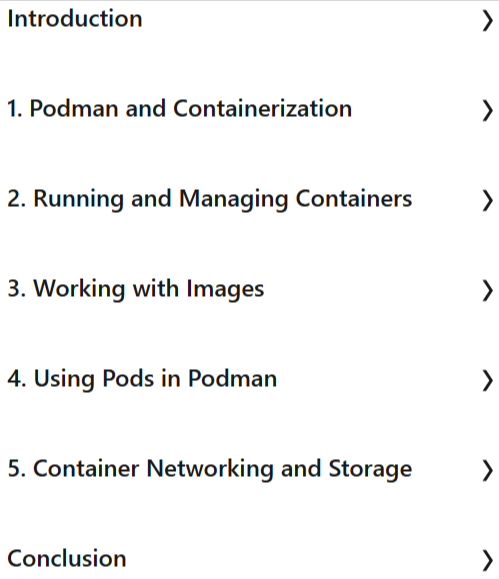The image size is (499, 579).
Task: Click the word Images in chapter three
Action: 225,289
